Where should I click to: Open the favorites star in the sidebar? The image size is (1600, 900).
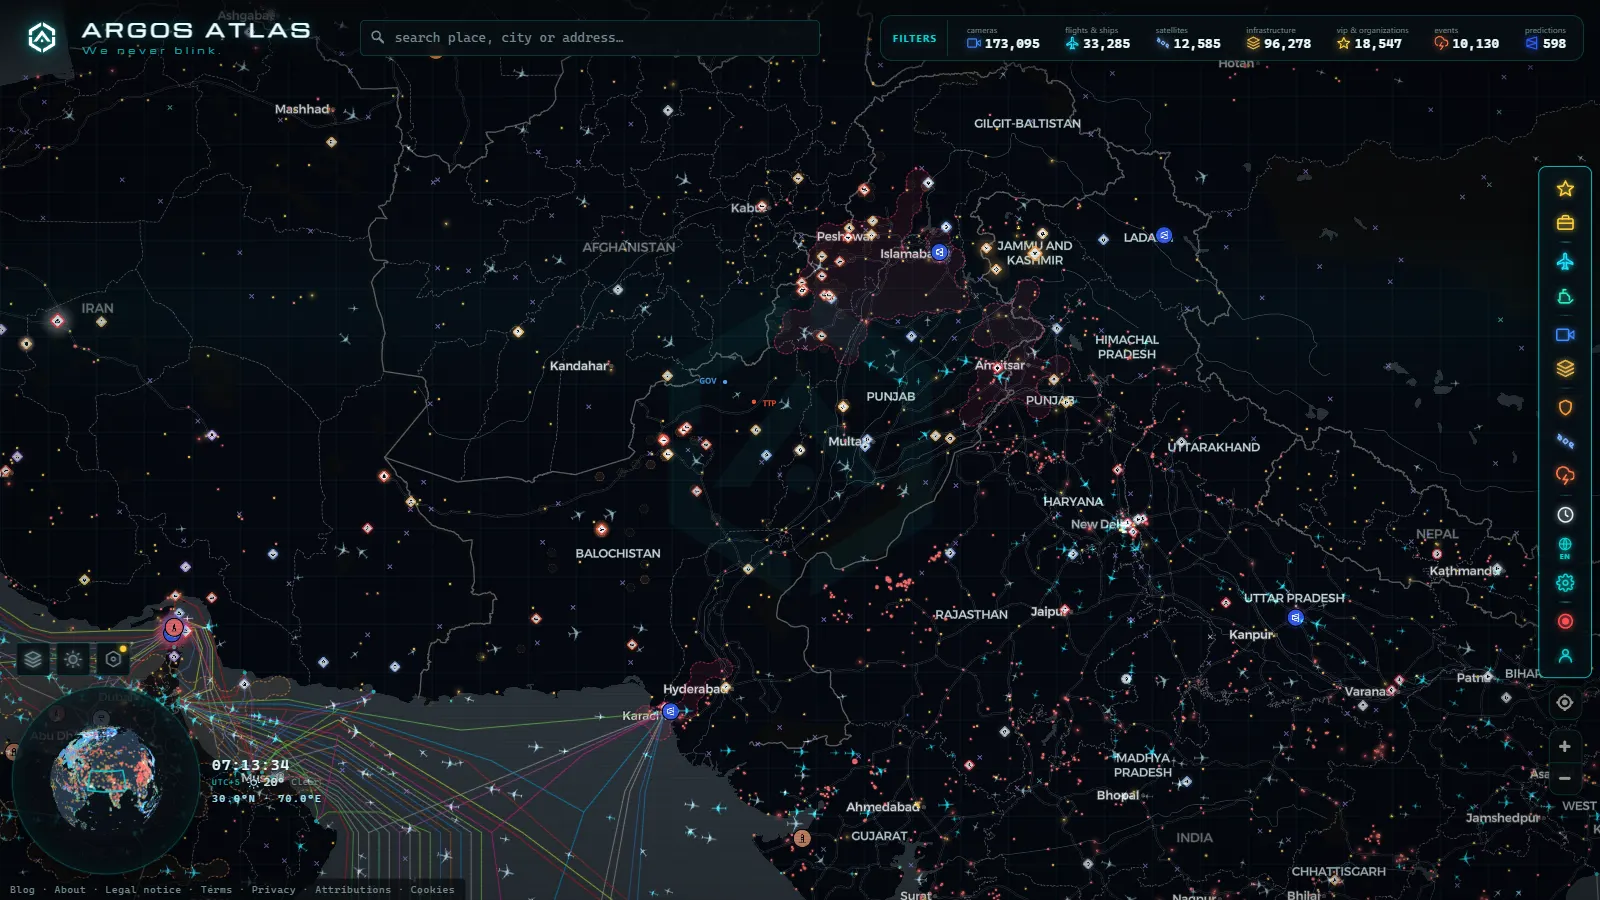(1565, 188)
